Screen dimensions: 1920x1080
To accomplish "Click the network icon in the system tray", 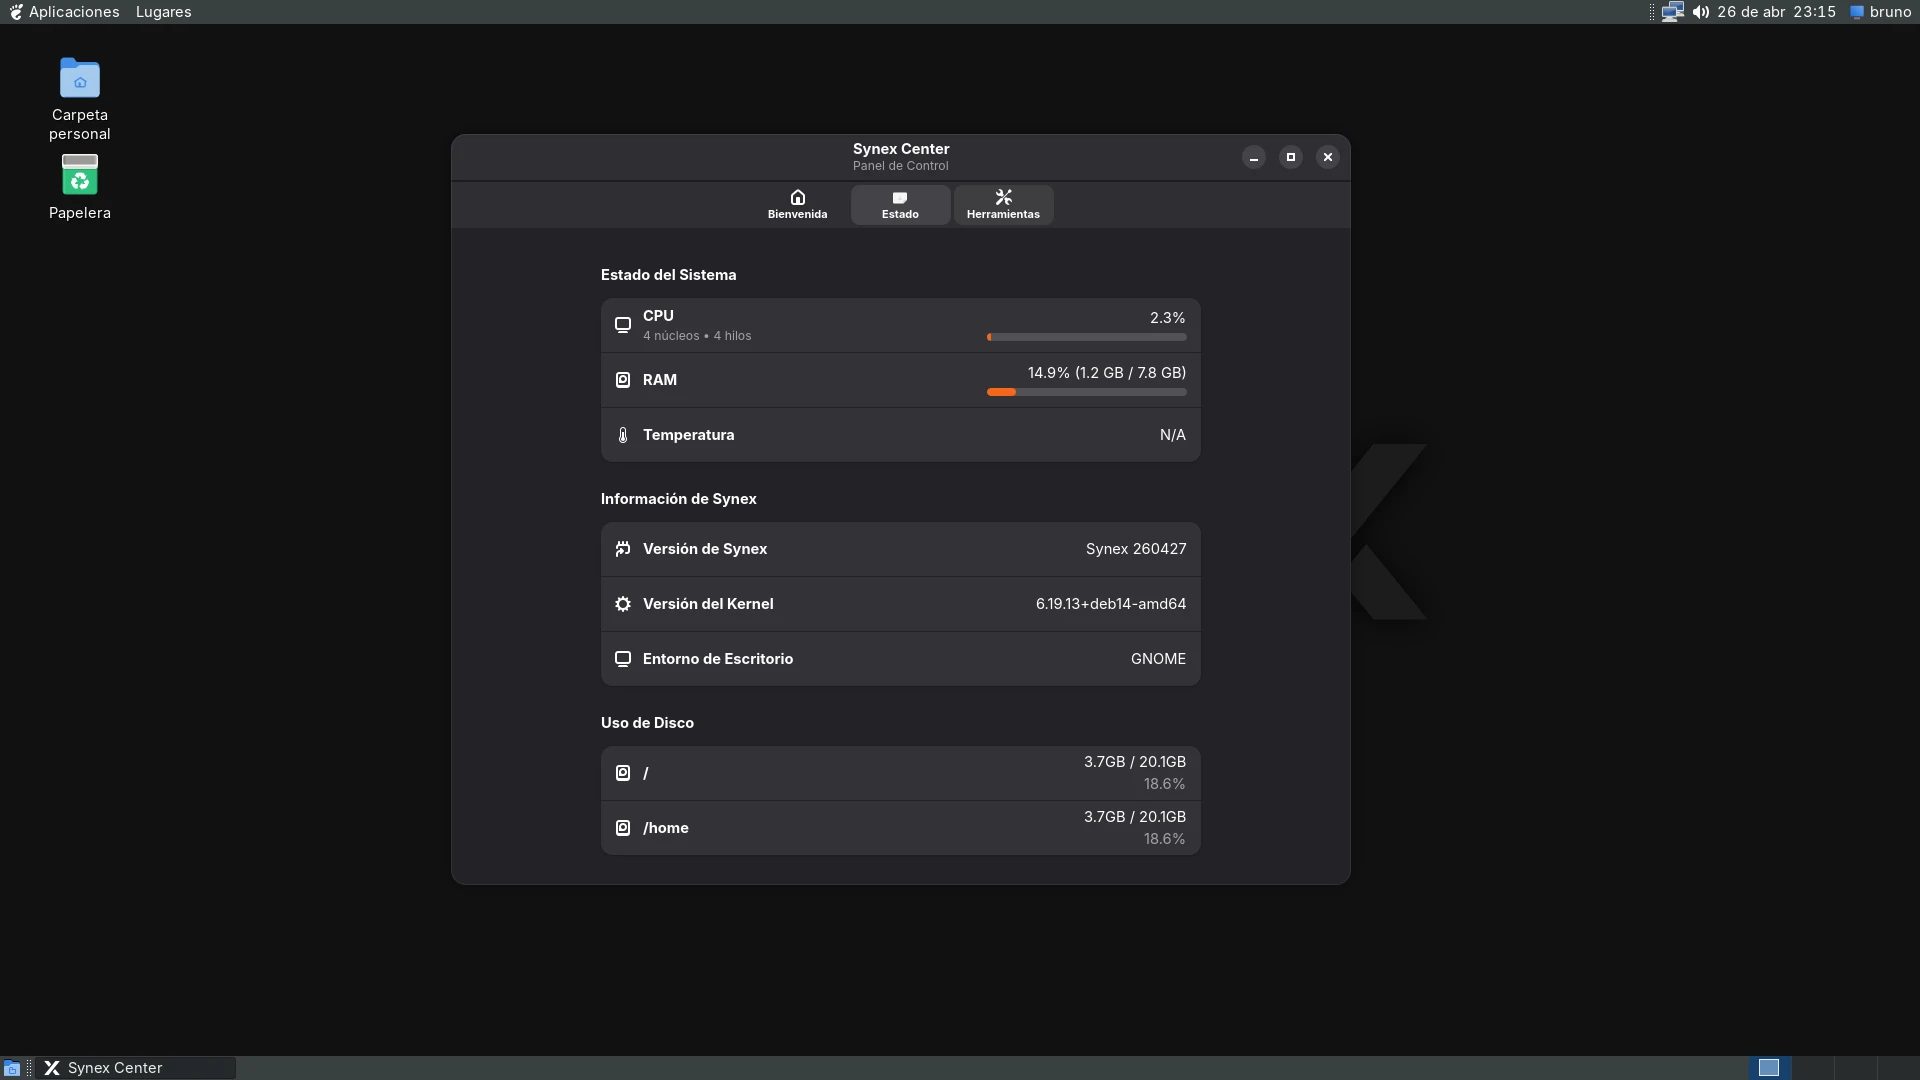I will [1671, 11].
